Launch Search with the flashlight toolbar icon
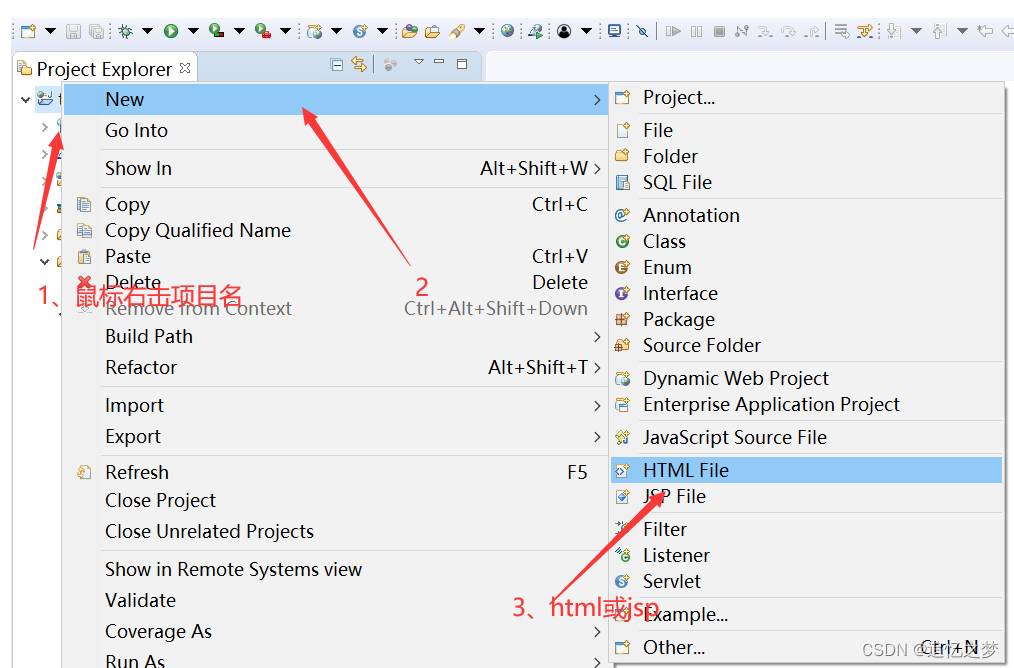 point(459,30)
